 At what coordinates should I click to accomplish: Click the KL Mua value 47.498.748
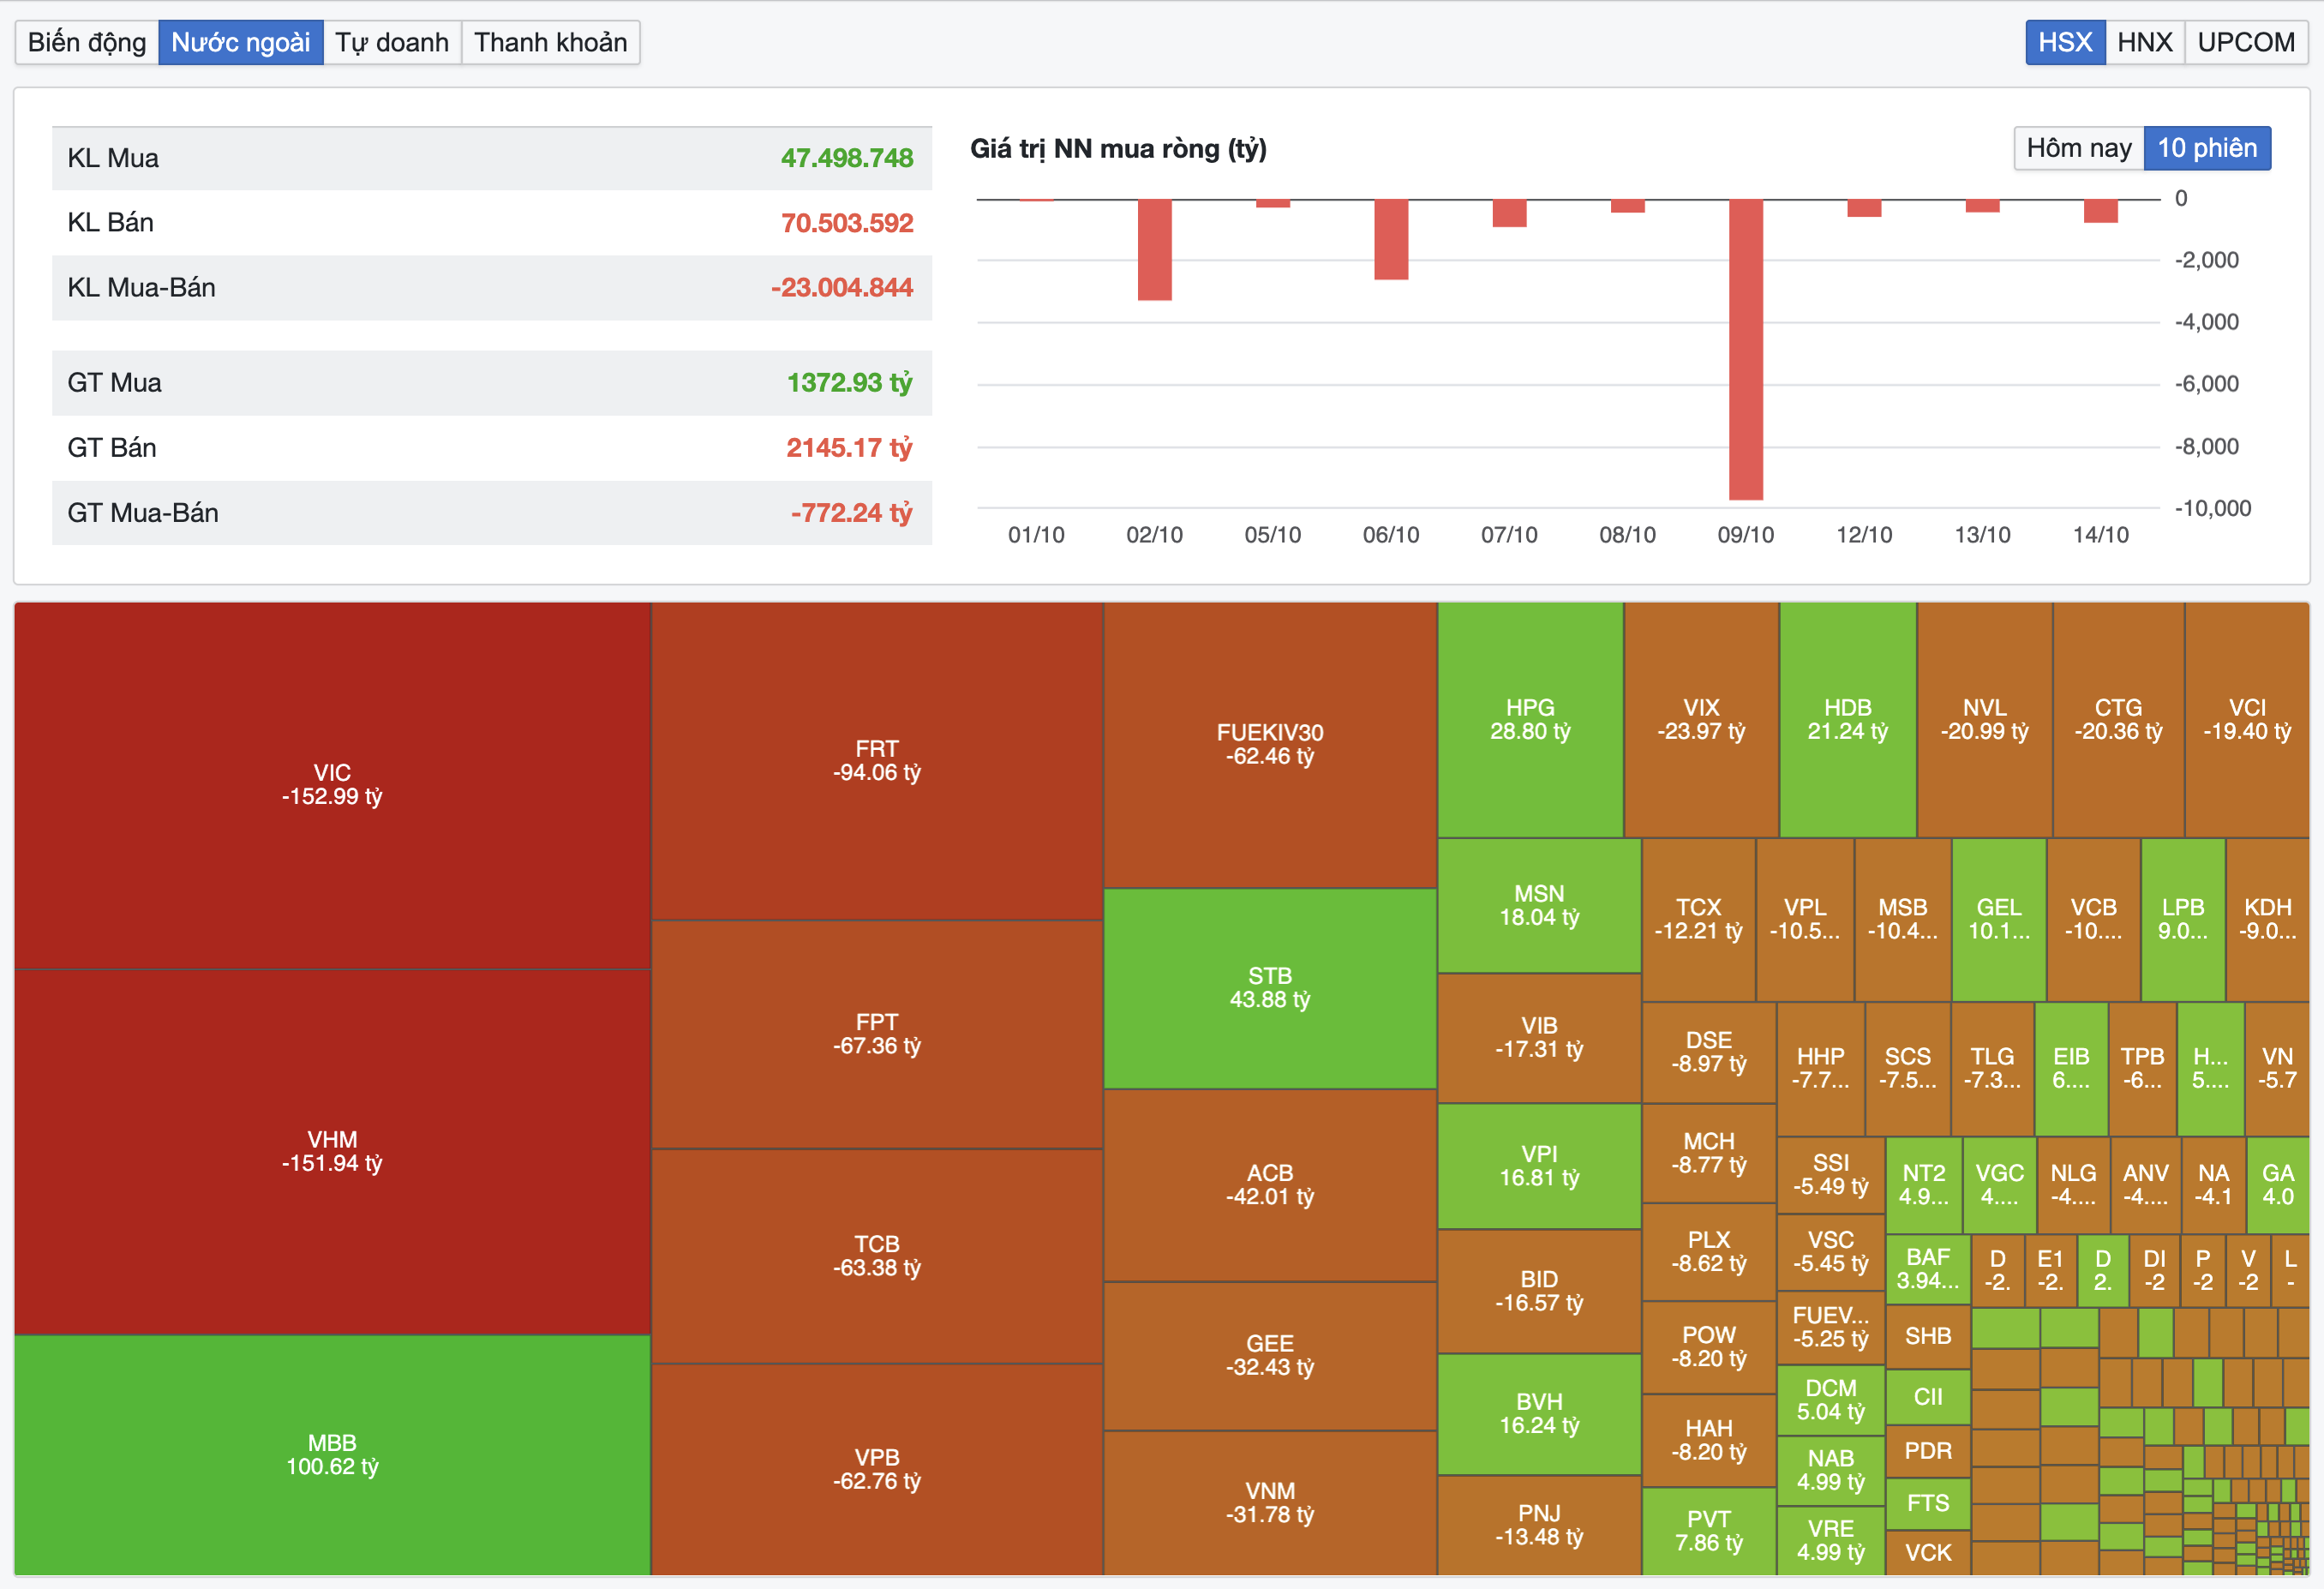847,158
